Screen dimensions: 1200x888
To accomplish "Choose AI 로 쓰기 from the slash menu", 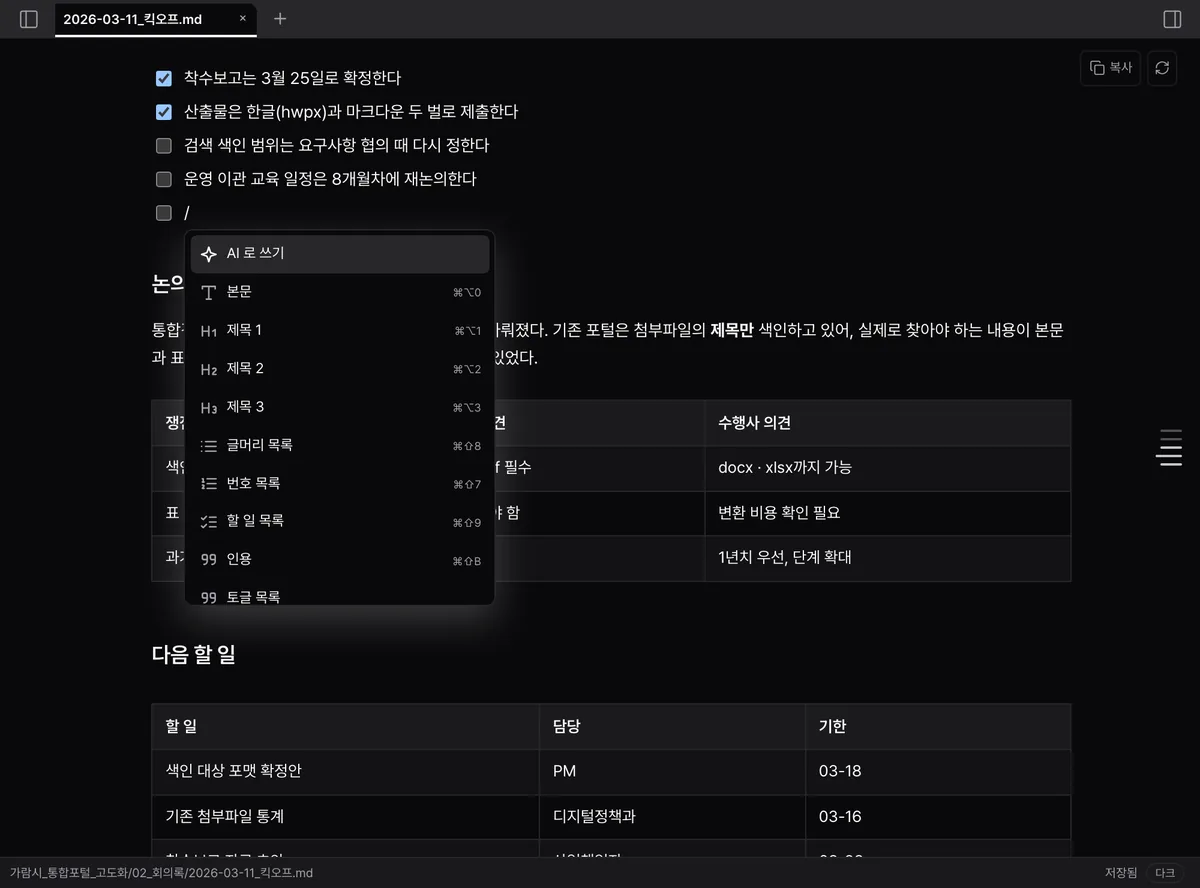I will pos(340,254).
